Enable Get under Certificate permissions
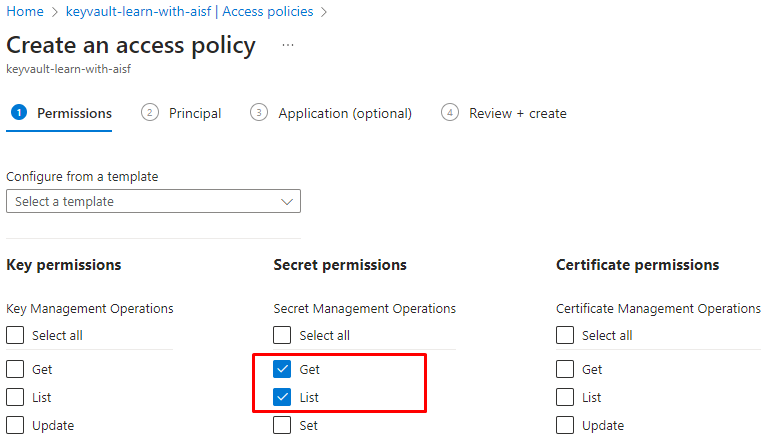 (x=565, y=369)
